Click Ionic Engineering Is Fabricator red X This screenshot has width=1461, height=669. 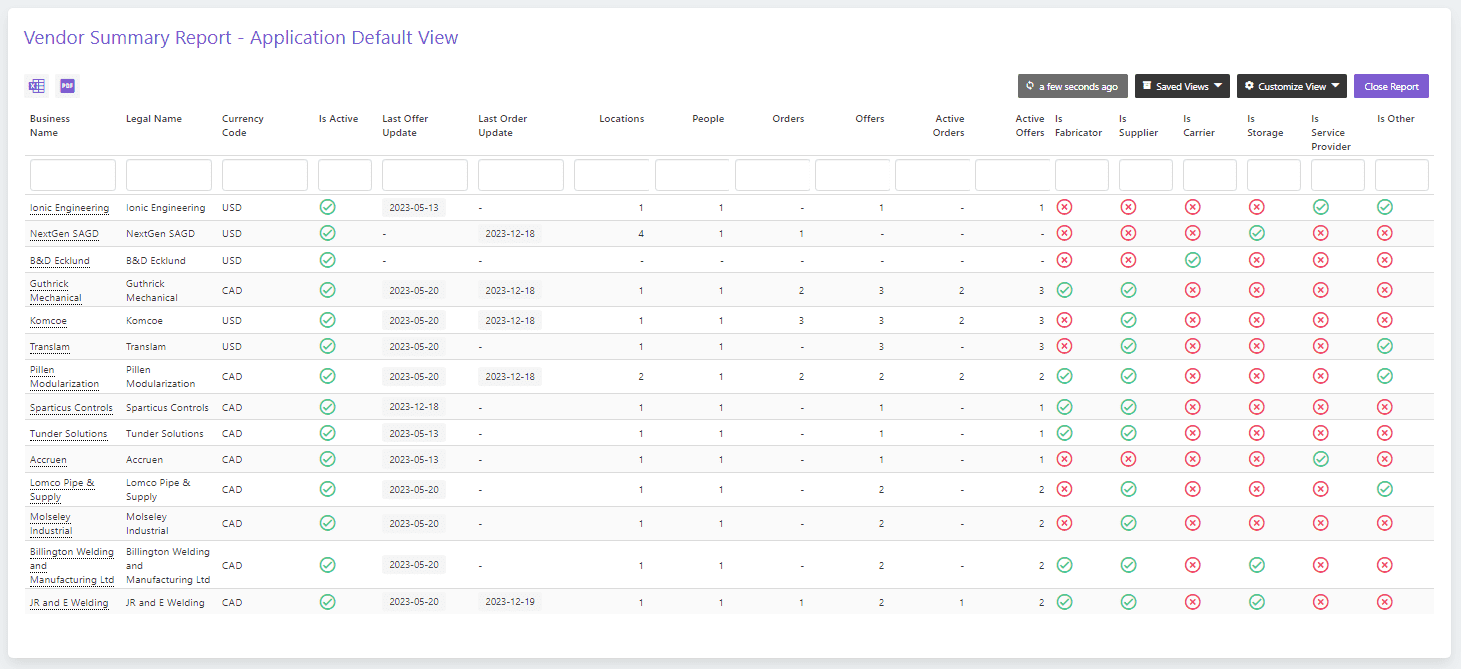pos(1064,207)
